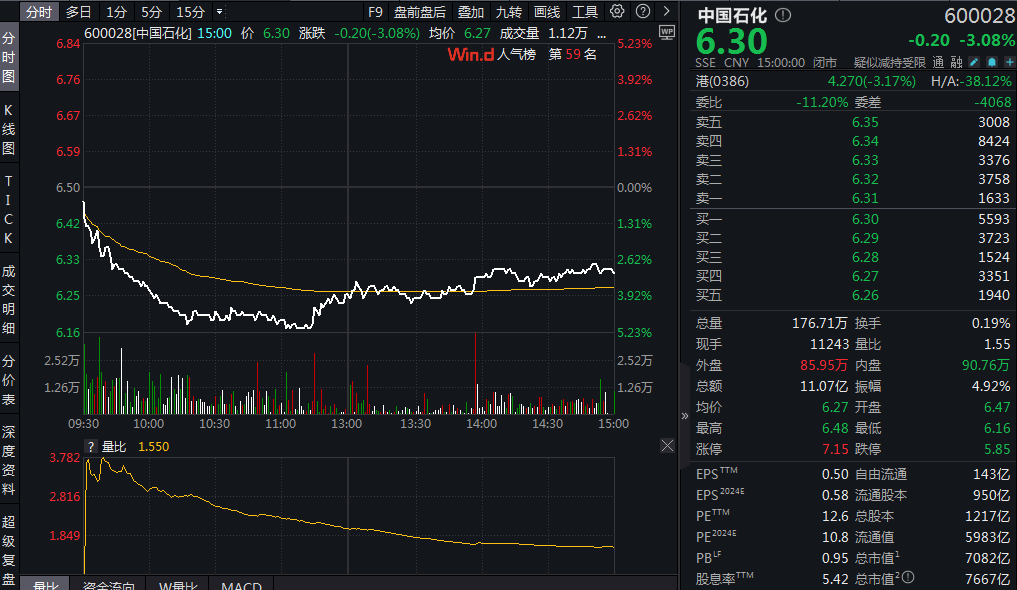
Task: Click the stock info exclamation icon
Action: point(782,16)
